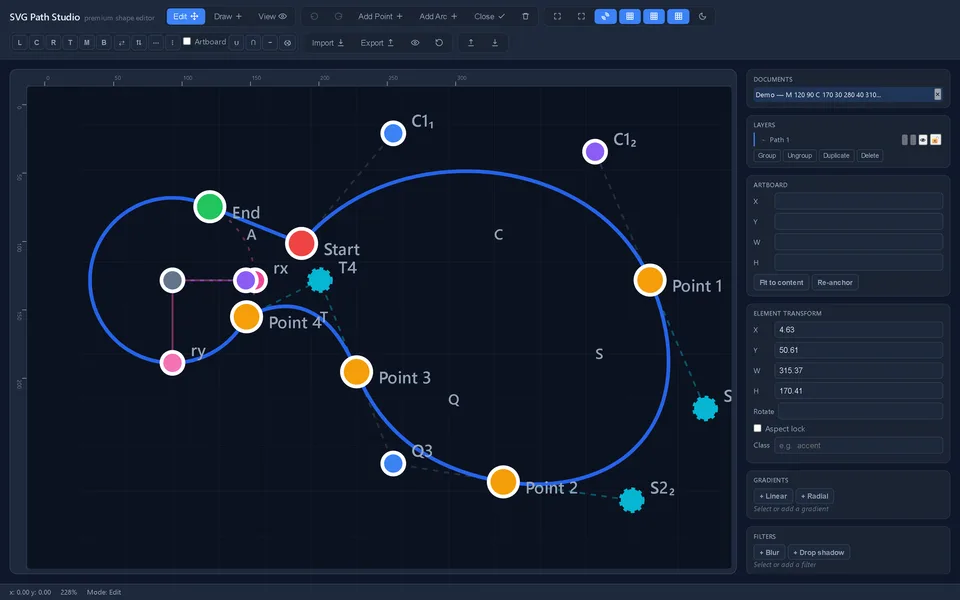Click the exclude ⊗ boolean icon
Image resolution: width=960 pixels, height=600 pixels.
[287, 42]
